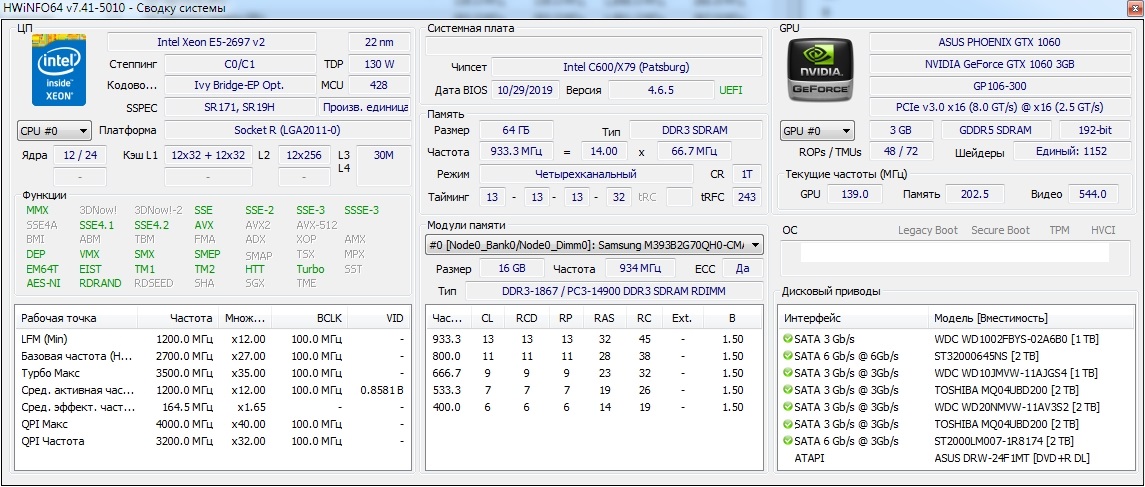The height and width of the screenshot is (487, 1145).
Task: Click the 22 nm process field
Action: point(378,42)
